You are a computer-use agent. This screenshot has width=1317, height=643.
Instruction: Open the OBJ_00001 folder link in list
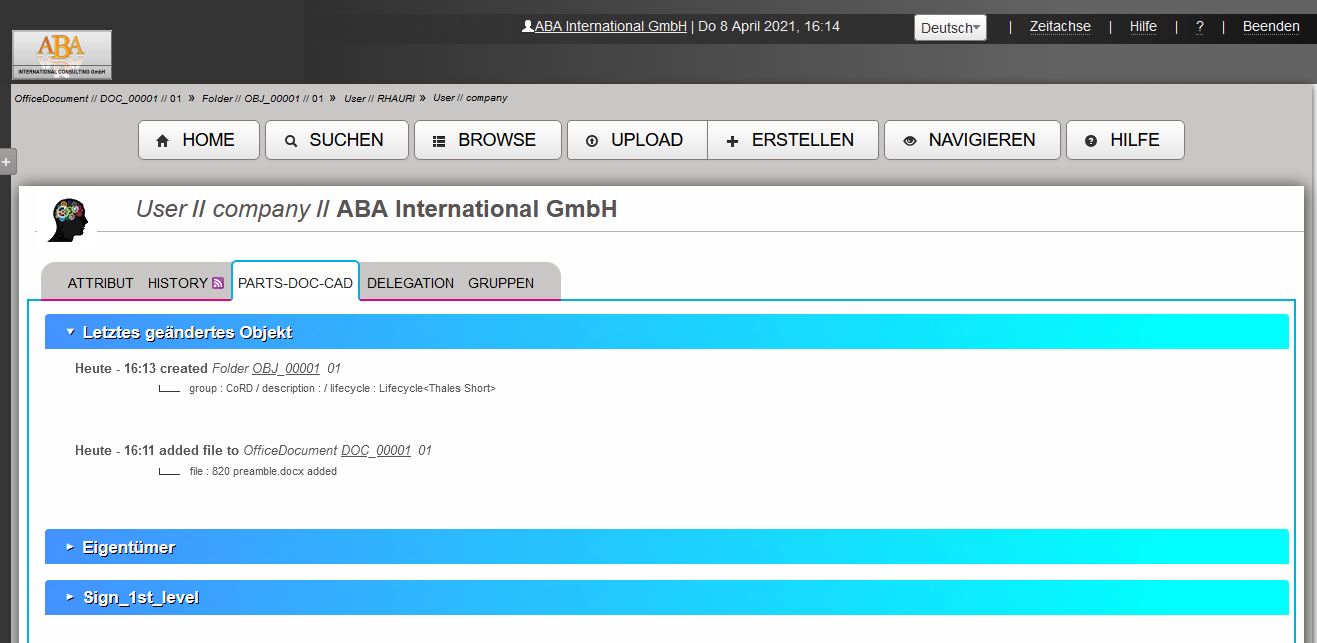tap(286, 369)
